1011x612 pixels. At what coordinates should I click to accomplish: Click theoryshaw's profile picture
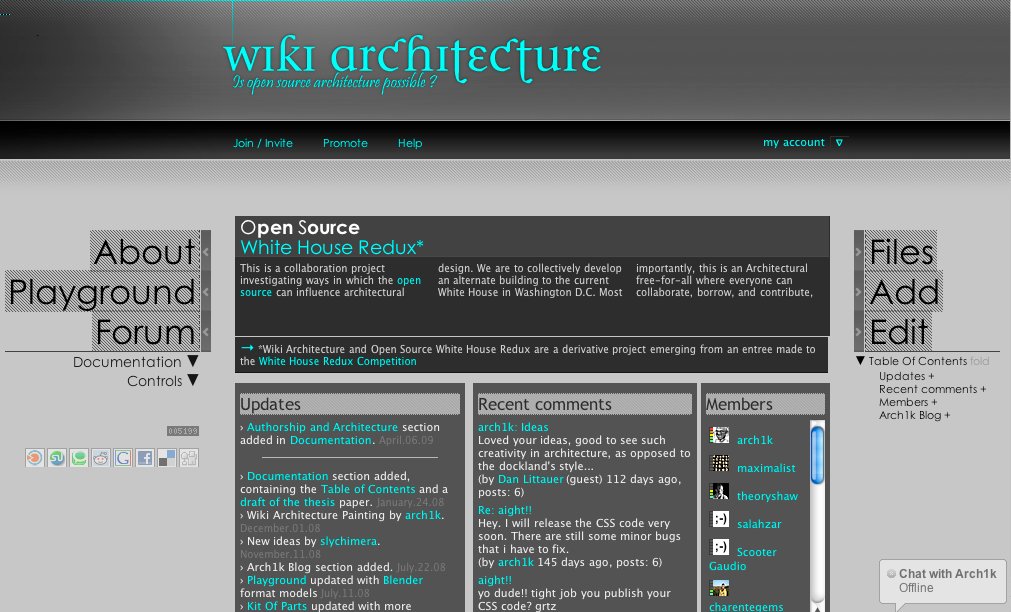tap(719, 492)
